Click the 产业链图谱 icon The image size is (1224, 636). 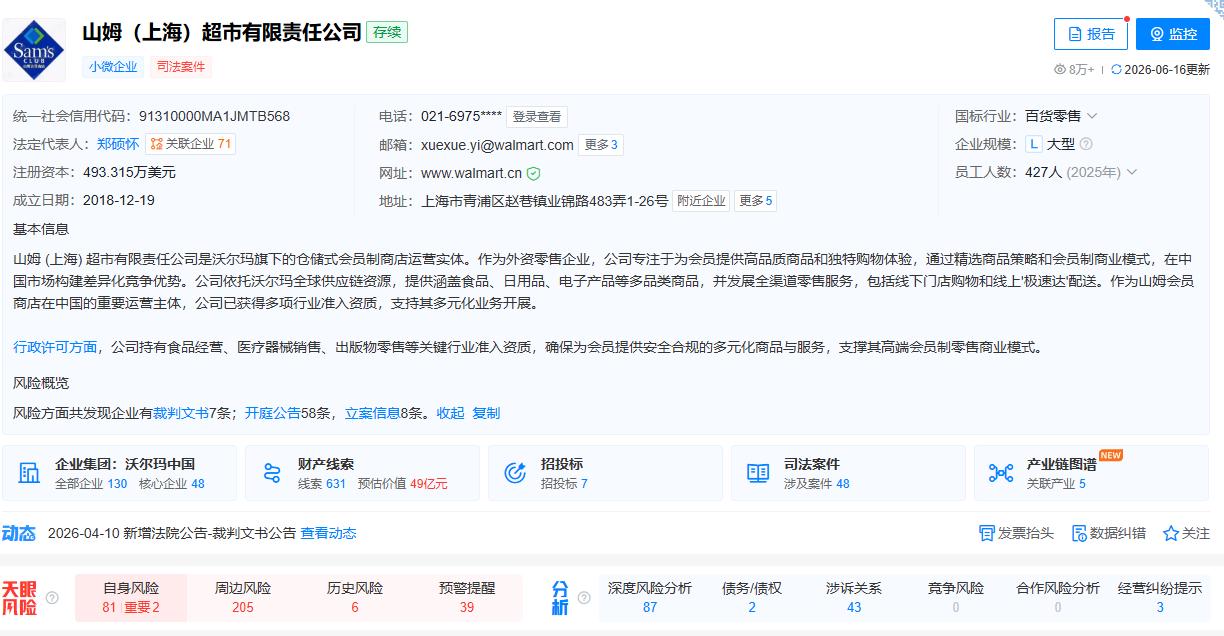pyautogui.click(x=1001, y=473)
